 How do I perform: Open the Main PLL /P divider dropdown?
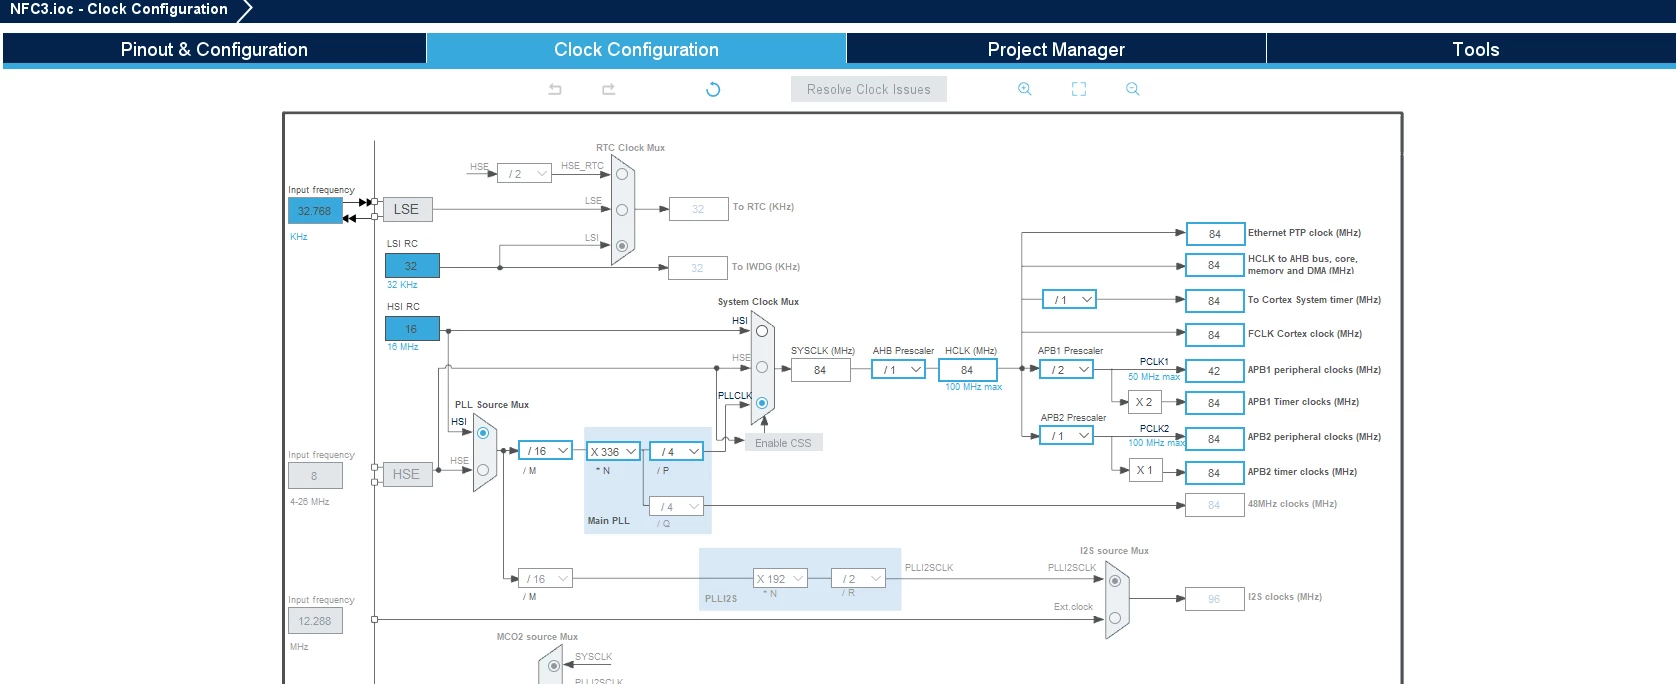point(677,452)
